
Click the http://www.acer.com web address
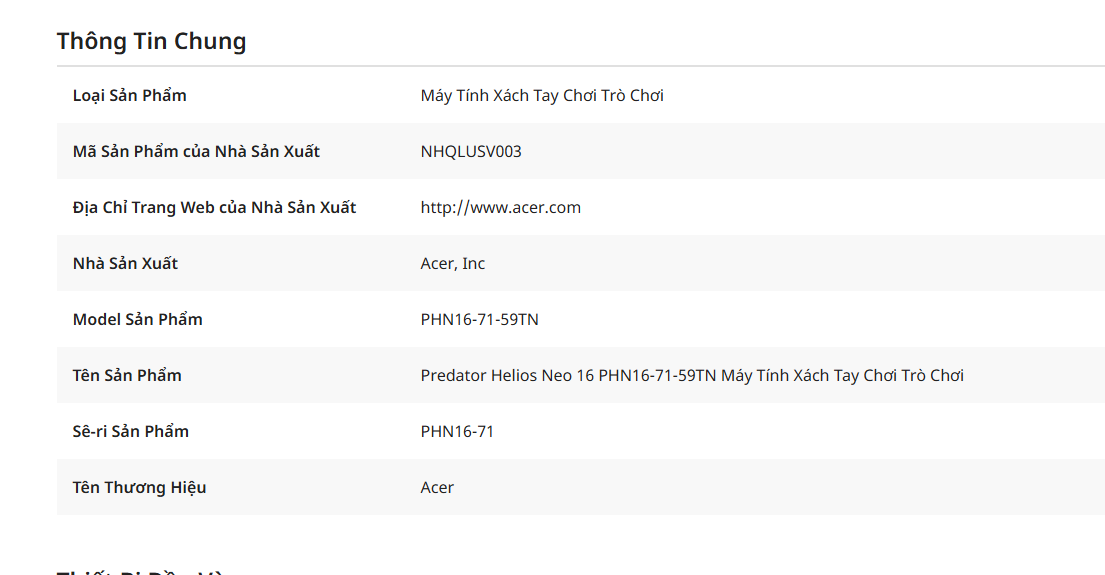point(500,208)
